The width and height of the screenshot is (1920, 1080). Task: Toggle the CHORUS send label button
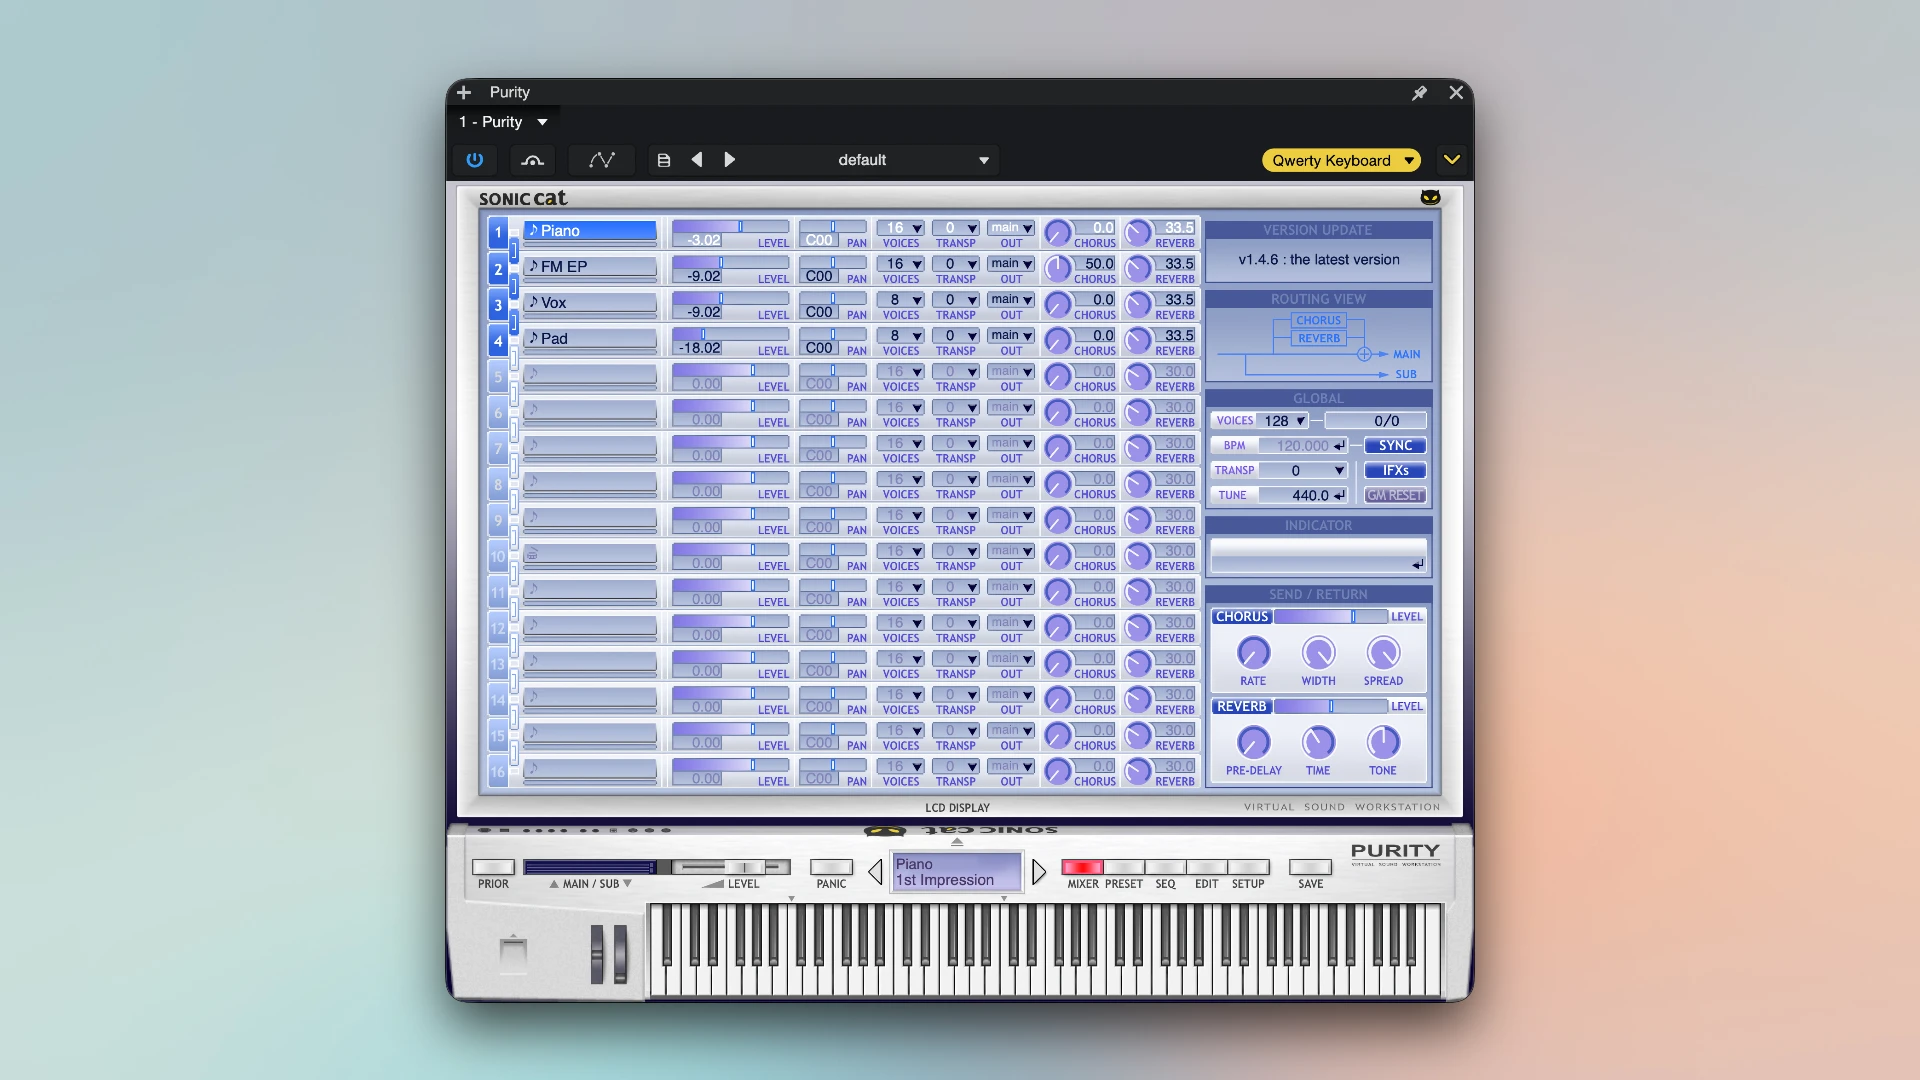click(1242, 617)
